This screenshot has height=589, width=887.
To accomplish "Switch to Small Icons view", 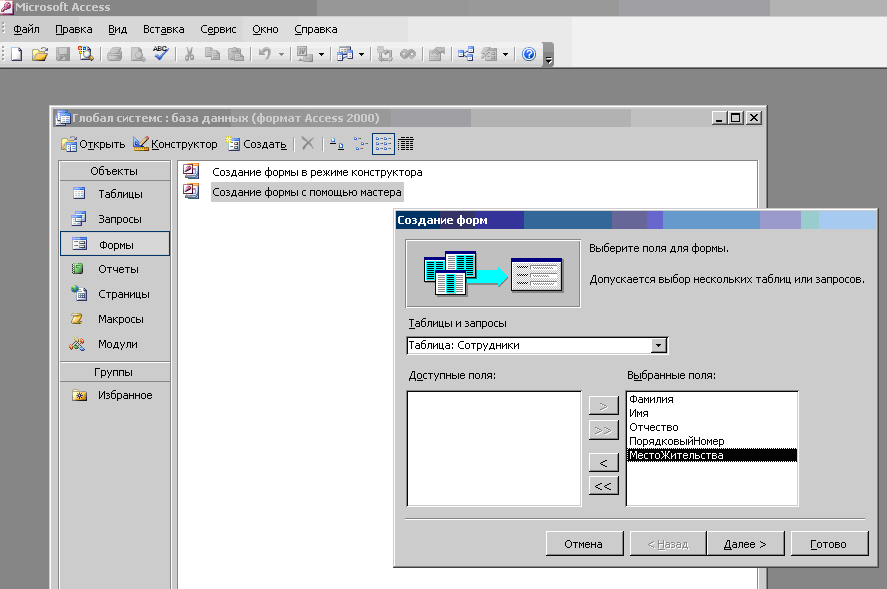I will click(360, 144).
